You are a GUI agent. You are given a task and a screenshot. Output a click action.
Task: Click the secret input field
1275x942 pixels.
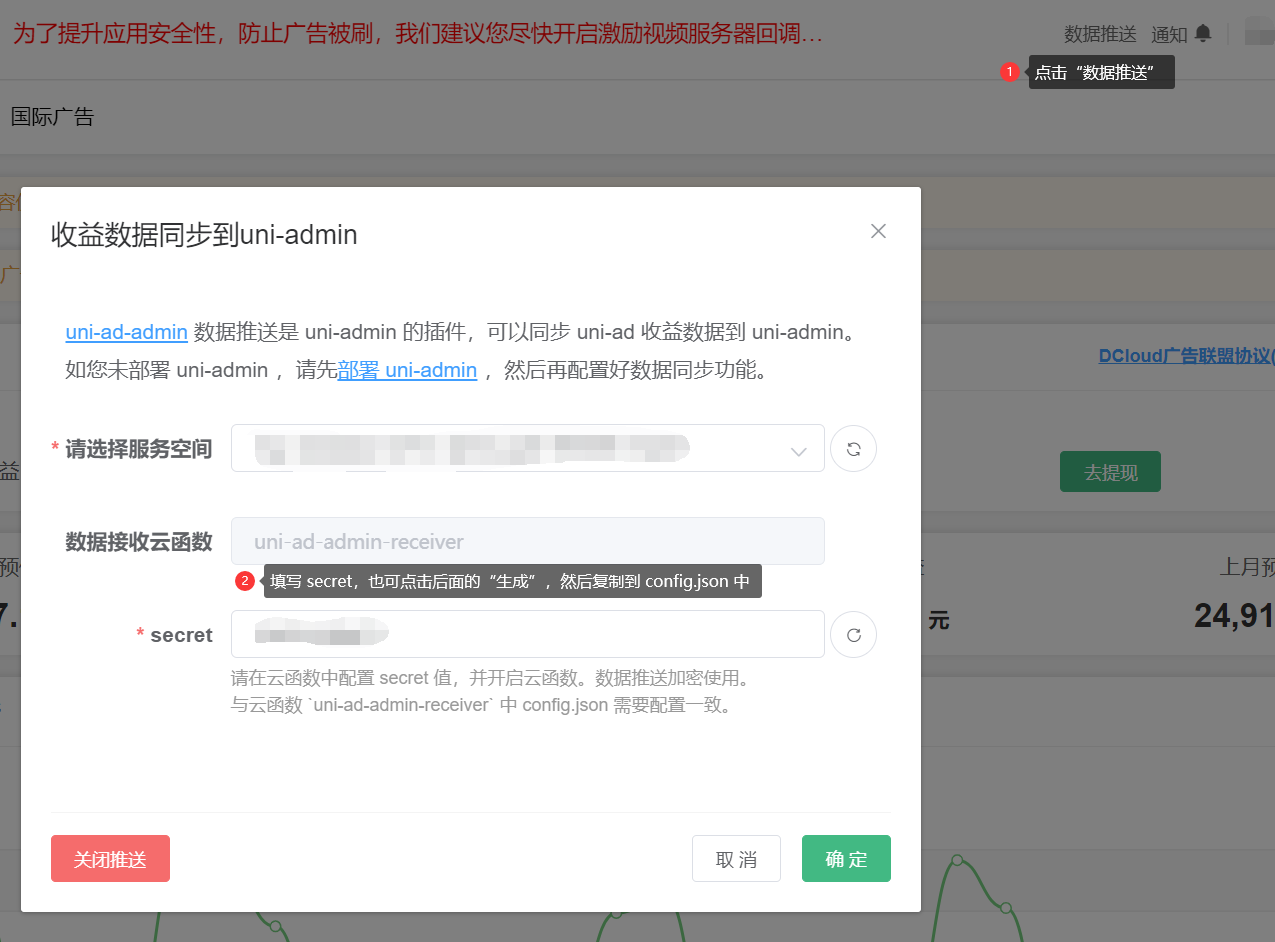[528, 634]
